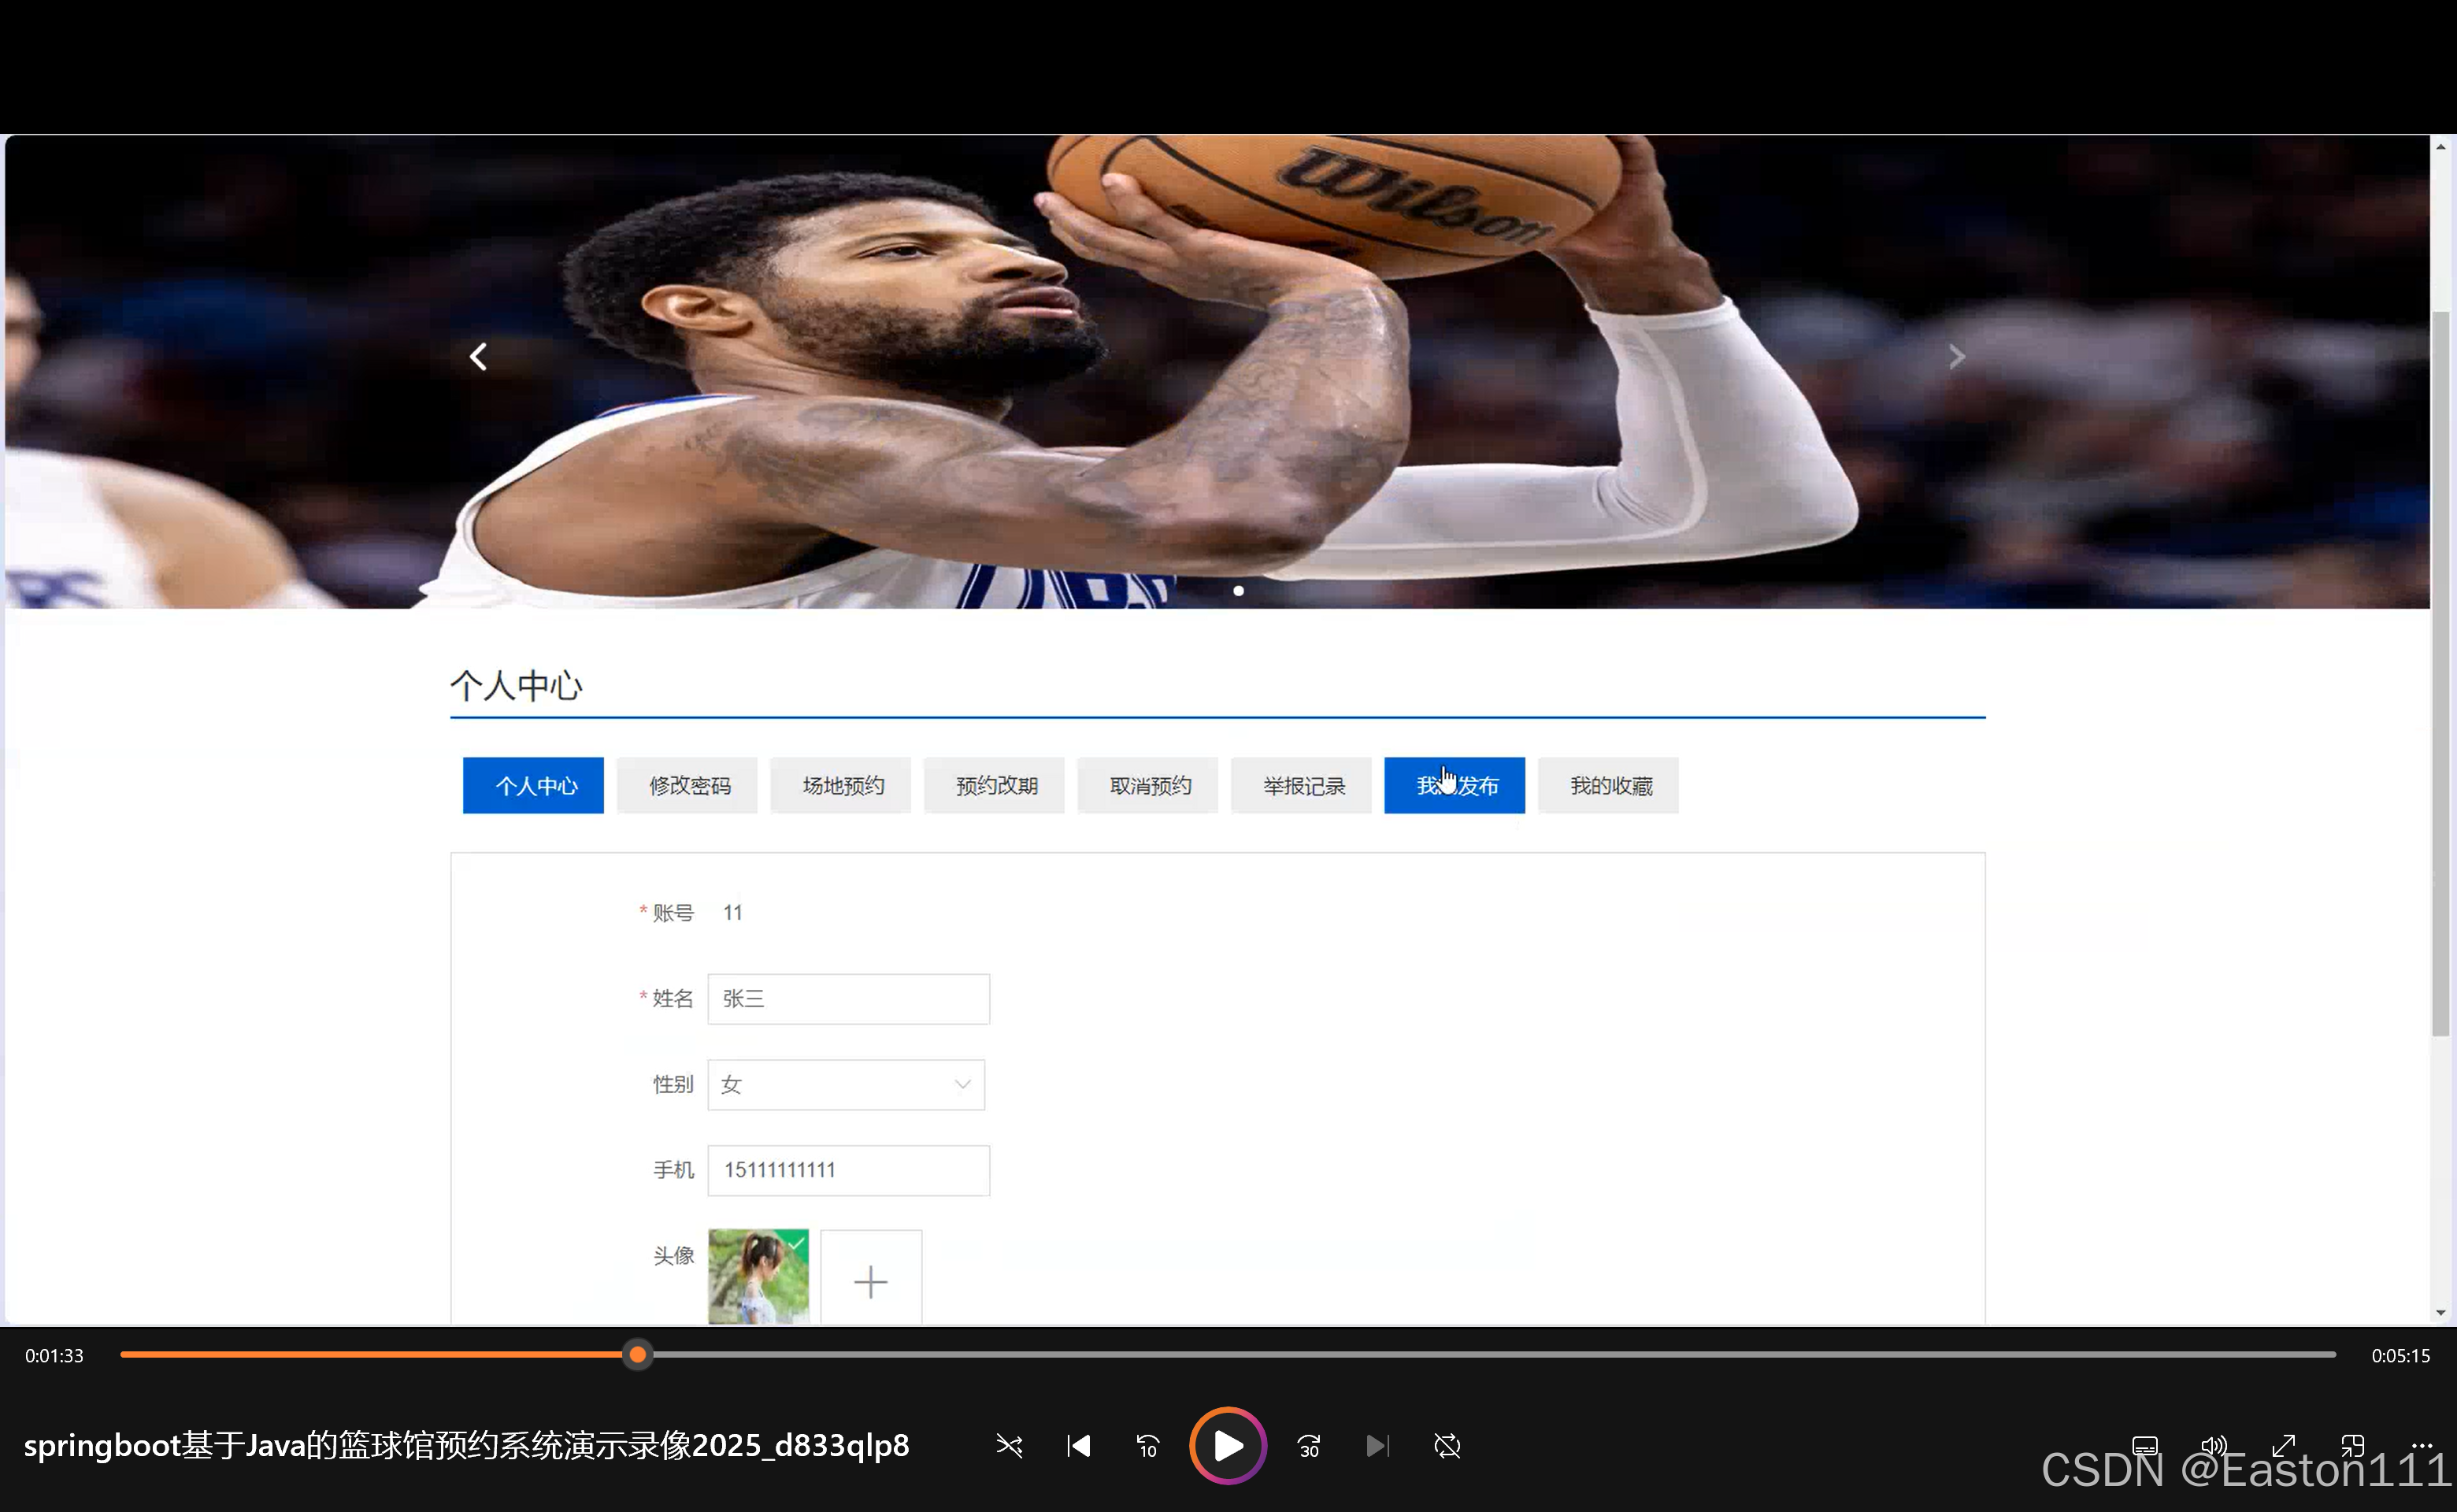Skip back 10 seconds
The width and height of the screenshot is (2457, 1512).
pyautogui.click(x=1147, y=1445)
